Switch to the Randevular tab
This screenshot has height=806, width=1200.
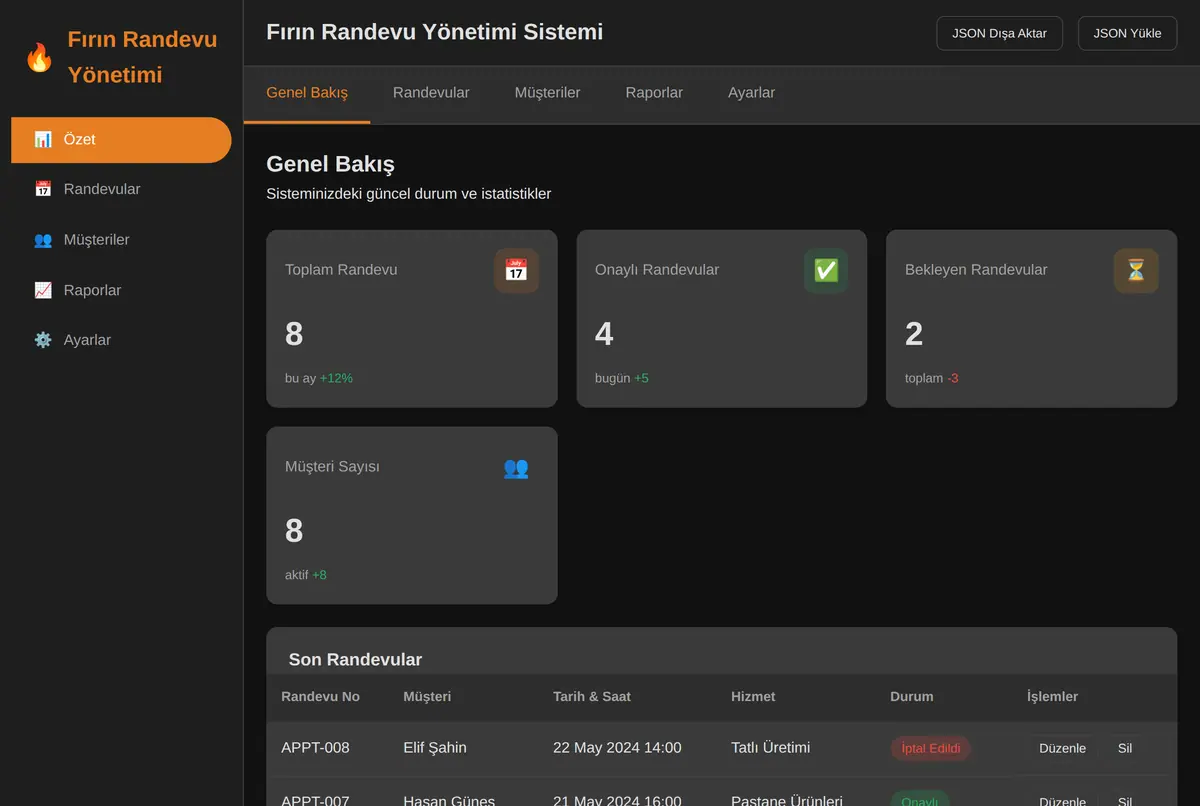click(431, 93)
